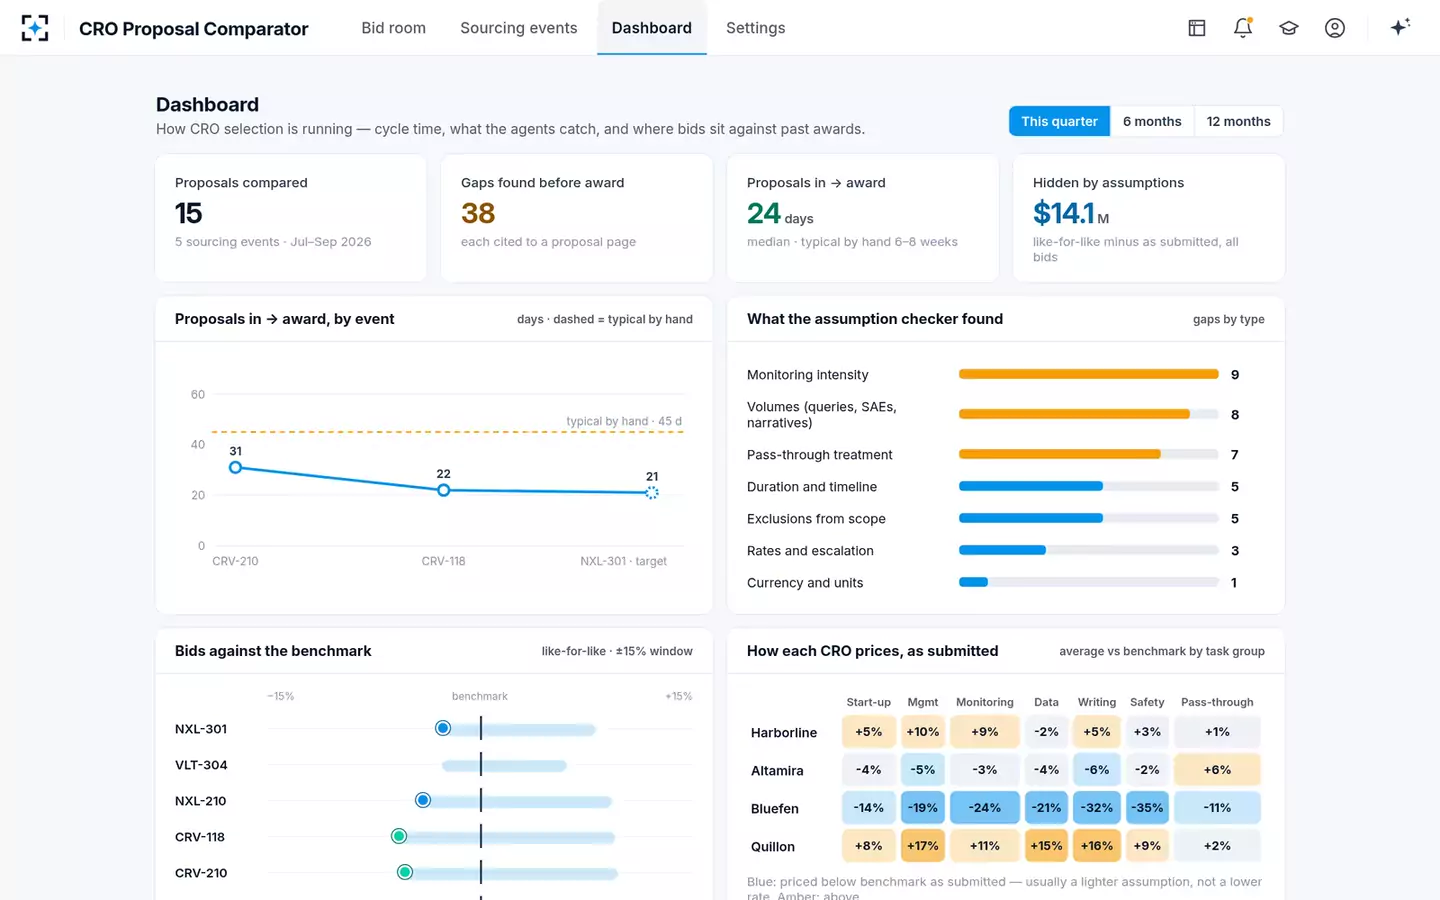Viewport: 1440px width, 900px height.
Task: Click the Monitoring intensity gap bar
Action: click(x=1088, y=374)
